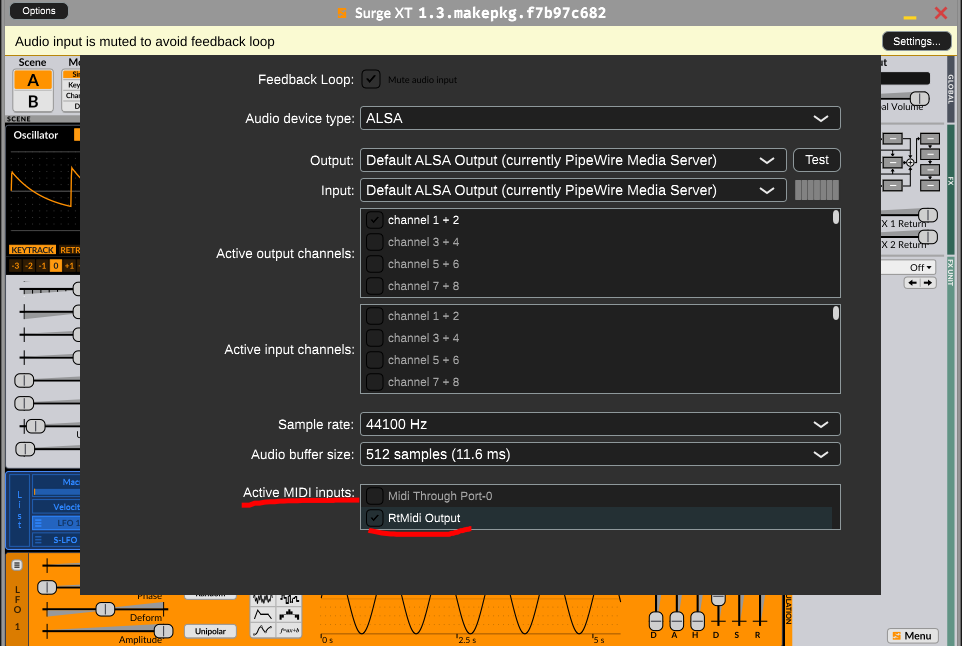Toggle output channel 1 + 2 checkbox
962x646 pixels.
[374, 220]
